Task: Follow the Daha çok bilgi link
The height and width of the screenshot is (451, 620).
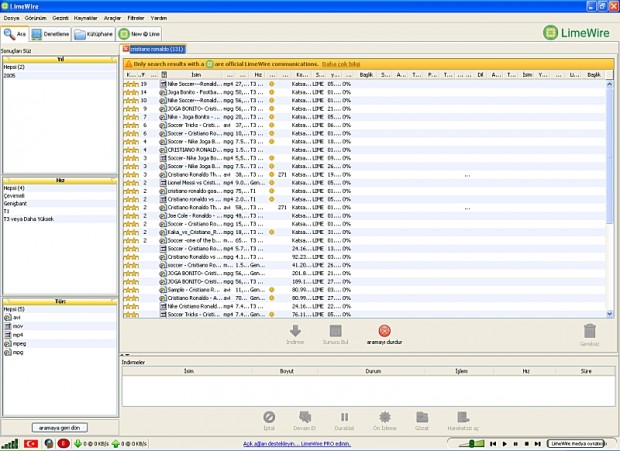Action: 341,64
